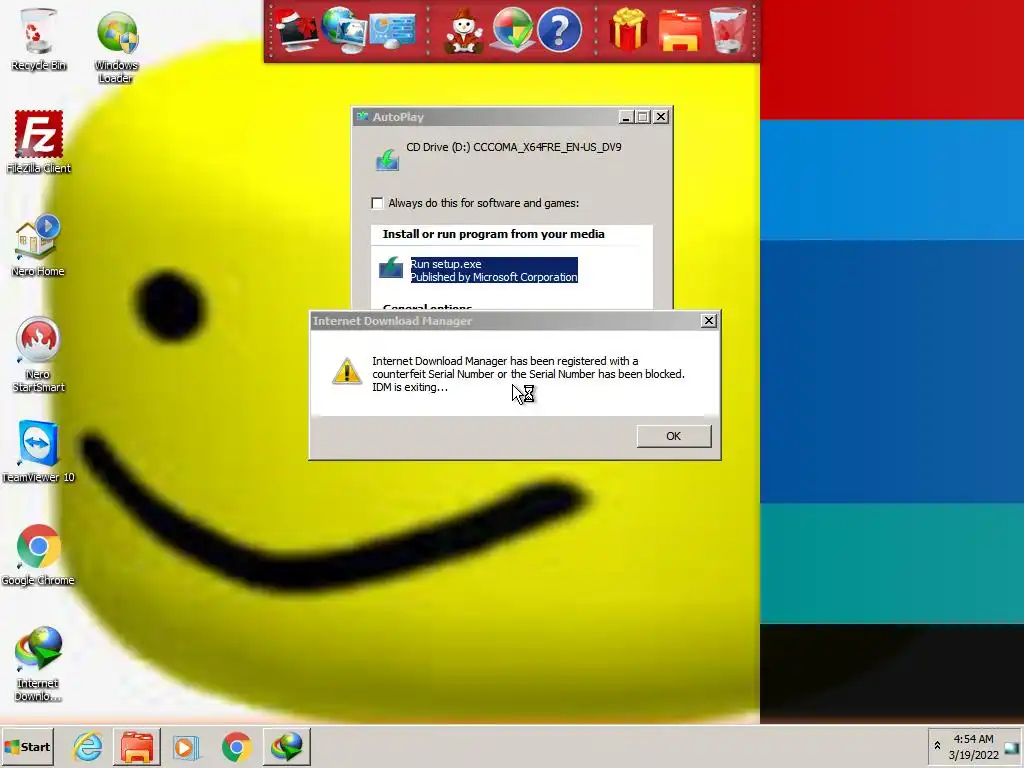The height and width of the screenshot is (768, 1024).
Task: Open the Recycle Bin desktop icon
Action: [38, 39]
